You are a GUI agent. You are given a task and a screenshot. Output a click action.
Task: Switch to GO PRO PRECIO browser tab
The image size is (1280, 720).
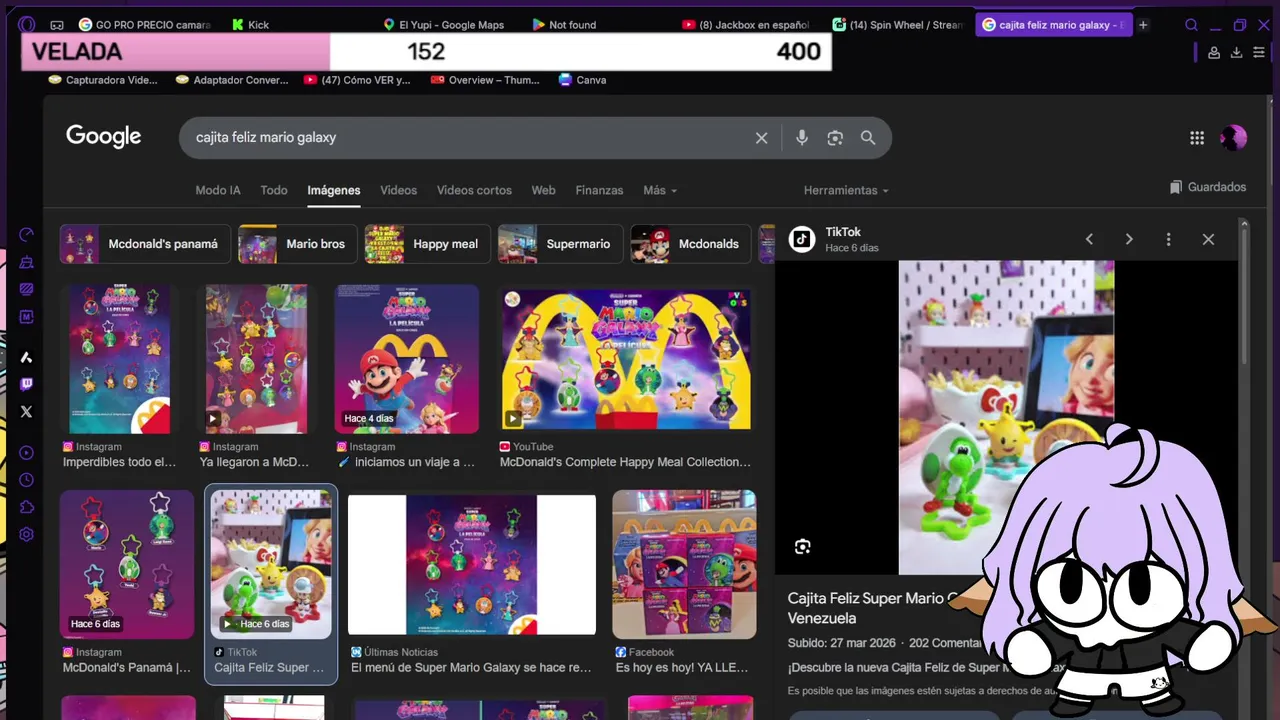145,25
